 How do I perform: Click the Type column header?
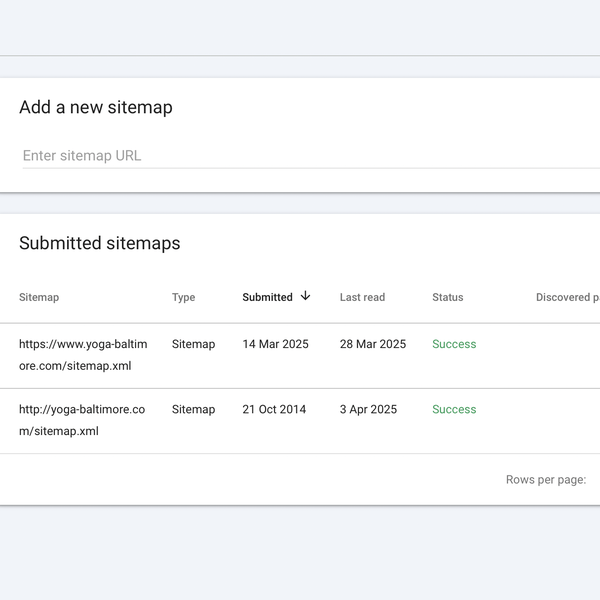(183, 297)
